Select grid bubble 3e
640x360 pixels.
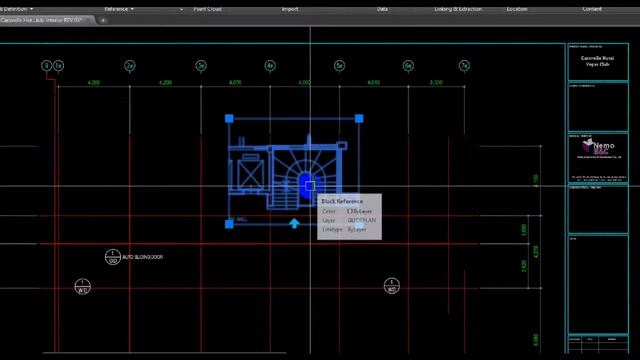[200, 65]
